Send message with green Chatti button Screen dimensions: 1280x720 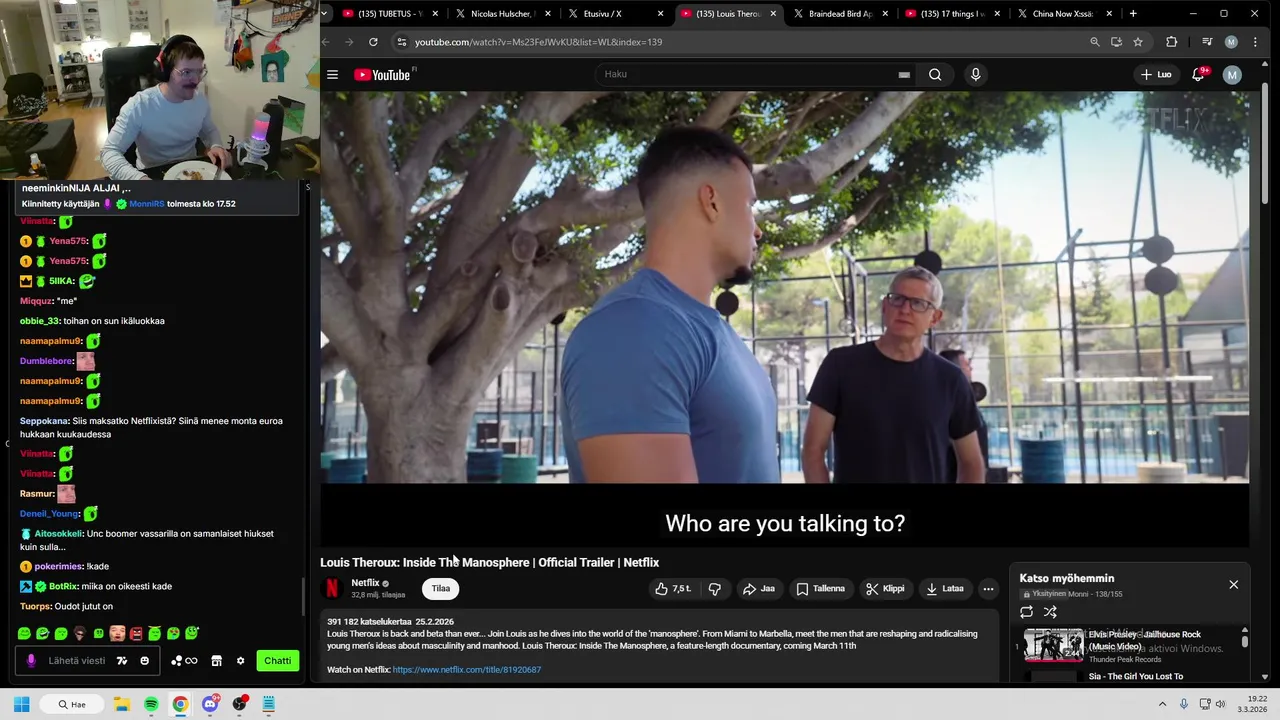point(278,661)
